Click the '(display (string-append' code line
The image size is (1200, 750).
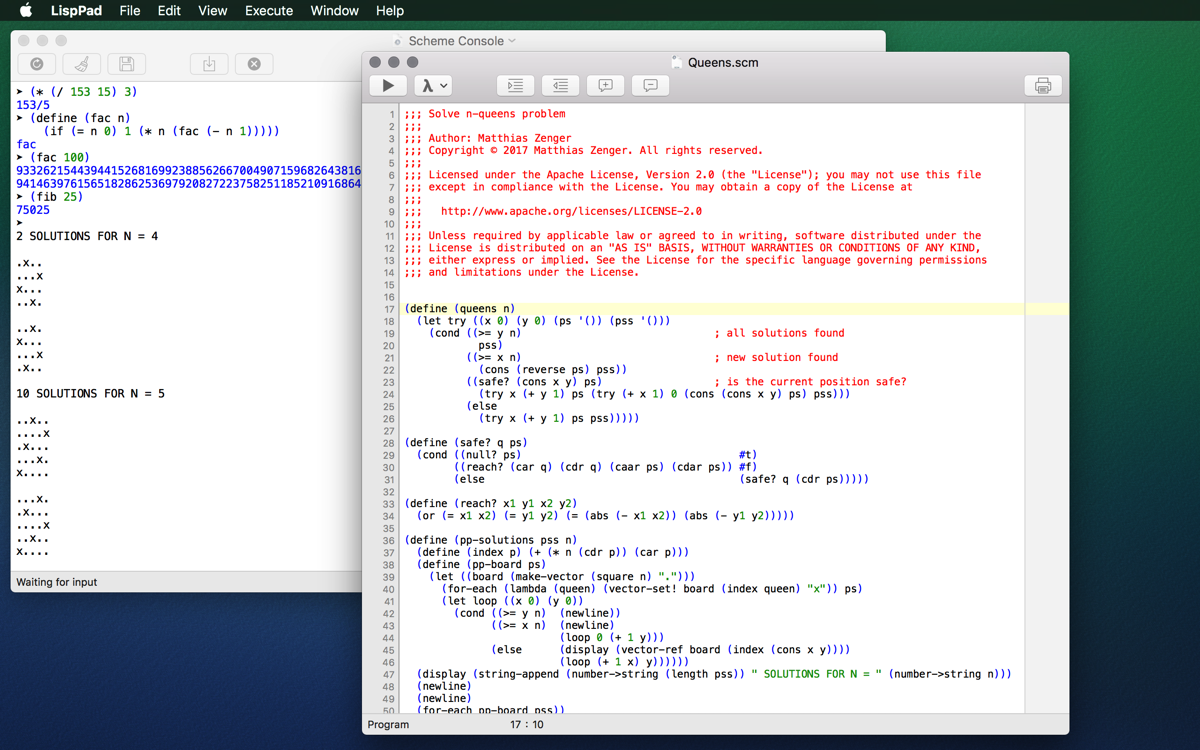pyautogui.click(x=714, y=674)
